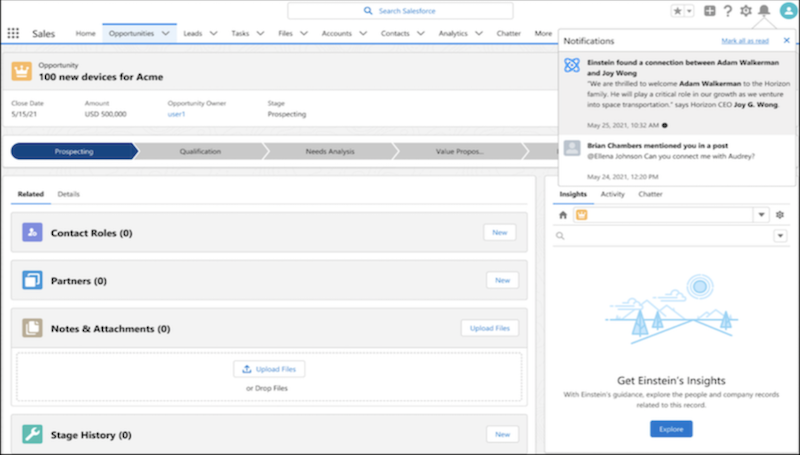Click Upload Files in section header
This screenshot has width=800, height=455.
(490, 328)
